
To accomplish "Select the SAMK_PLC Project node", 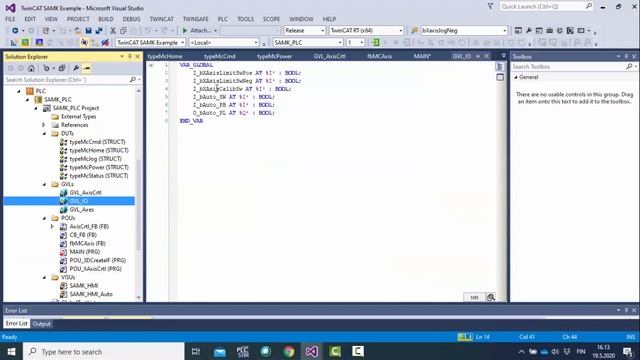I will point(76,108).
